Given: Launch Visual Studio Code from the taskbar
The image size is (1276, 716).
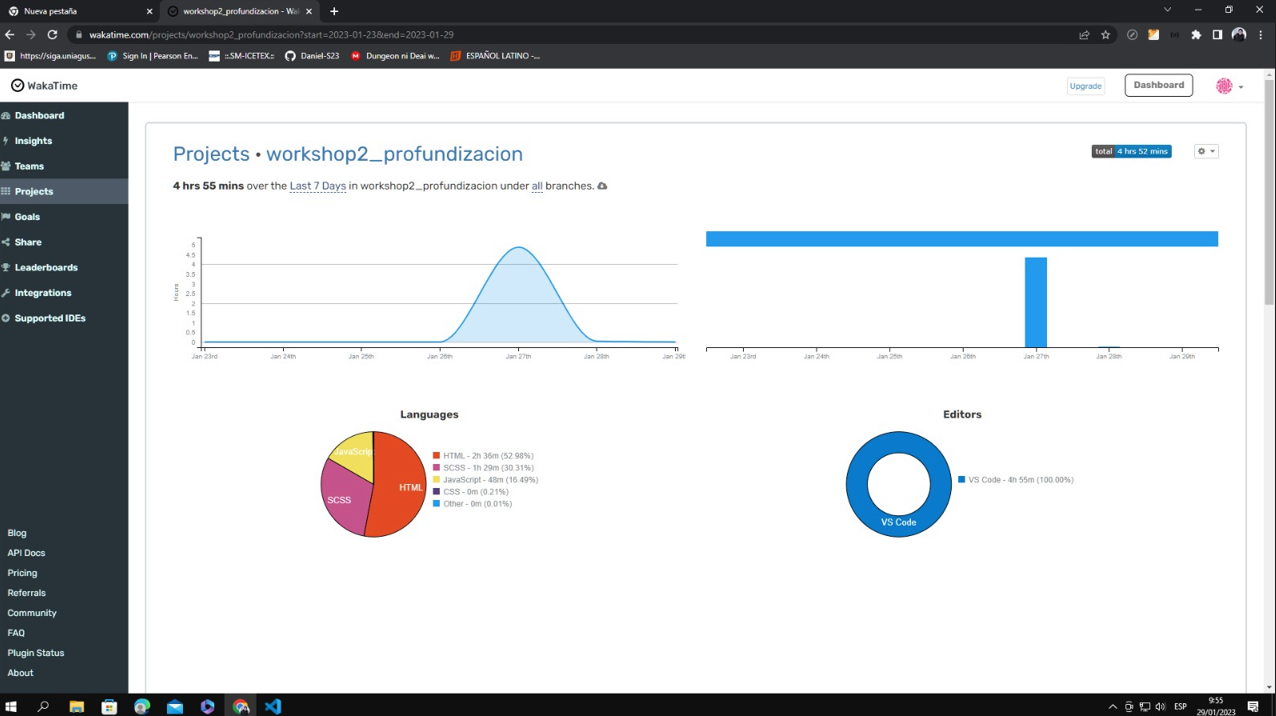Looking at the screenshot, I should [x=273, y=706].
